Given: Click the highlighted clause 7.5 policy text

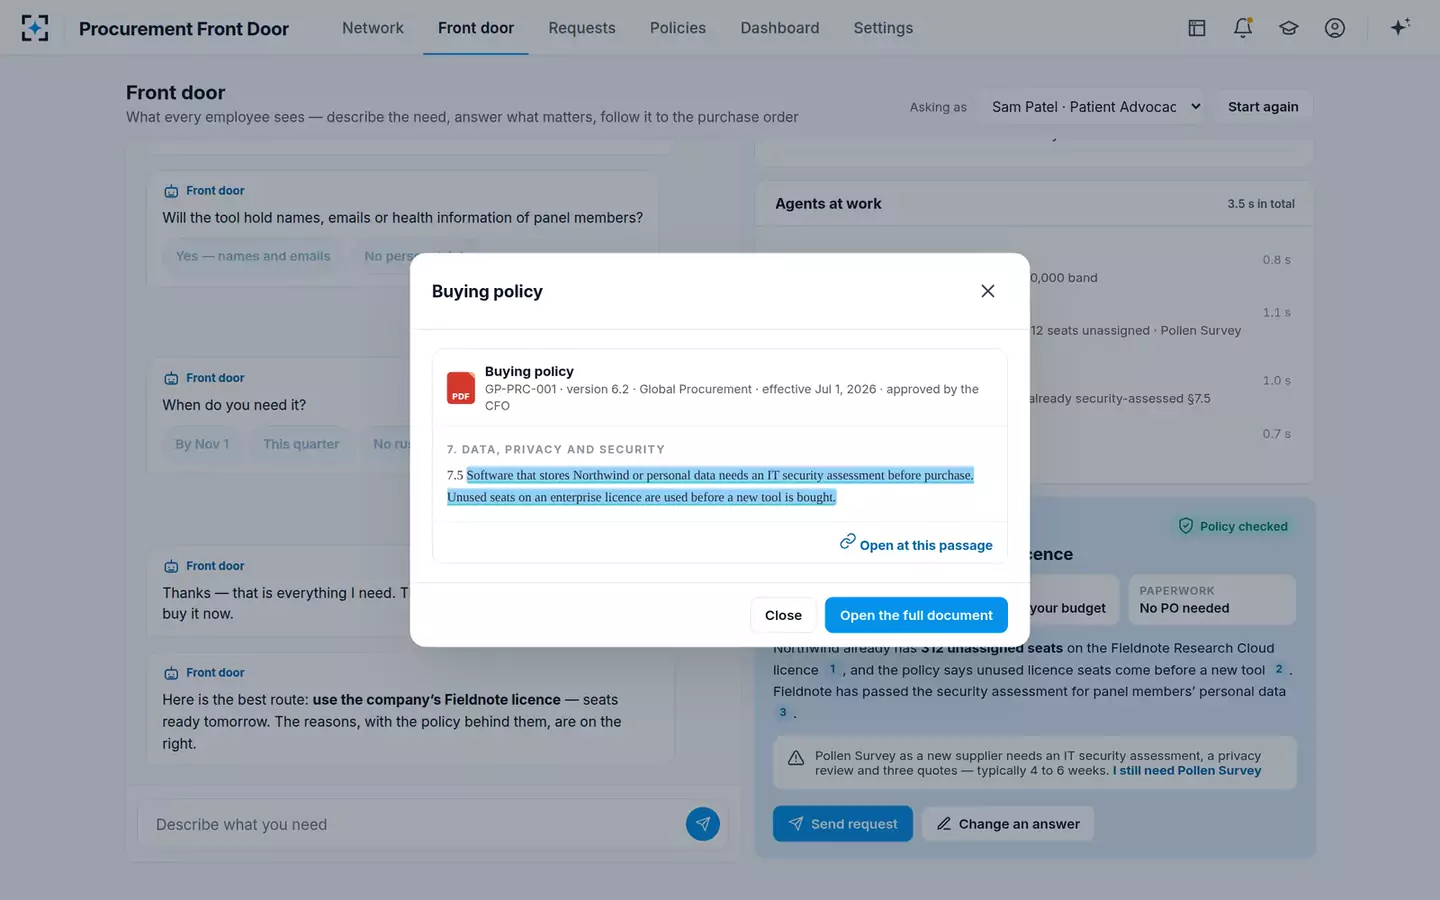Looking at the screenshot, I should coord(710,486).
